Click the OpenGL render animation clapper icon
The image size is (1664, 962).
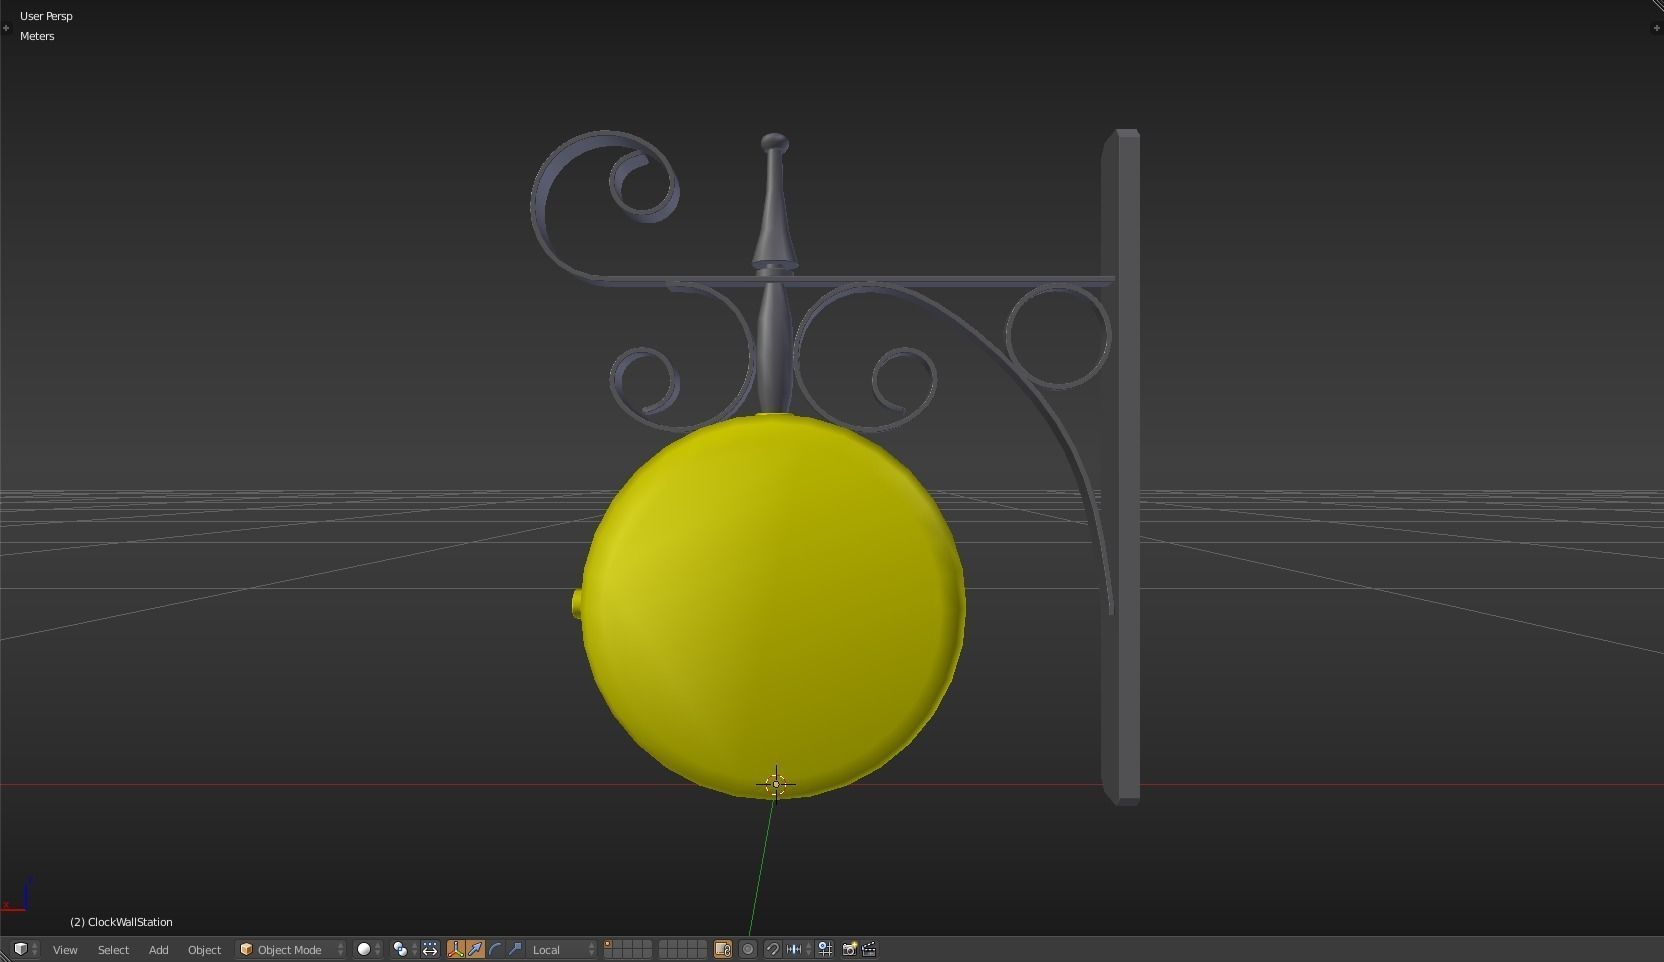tap(869, 949)
